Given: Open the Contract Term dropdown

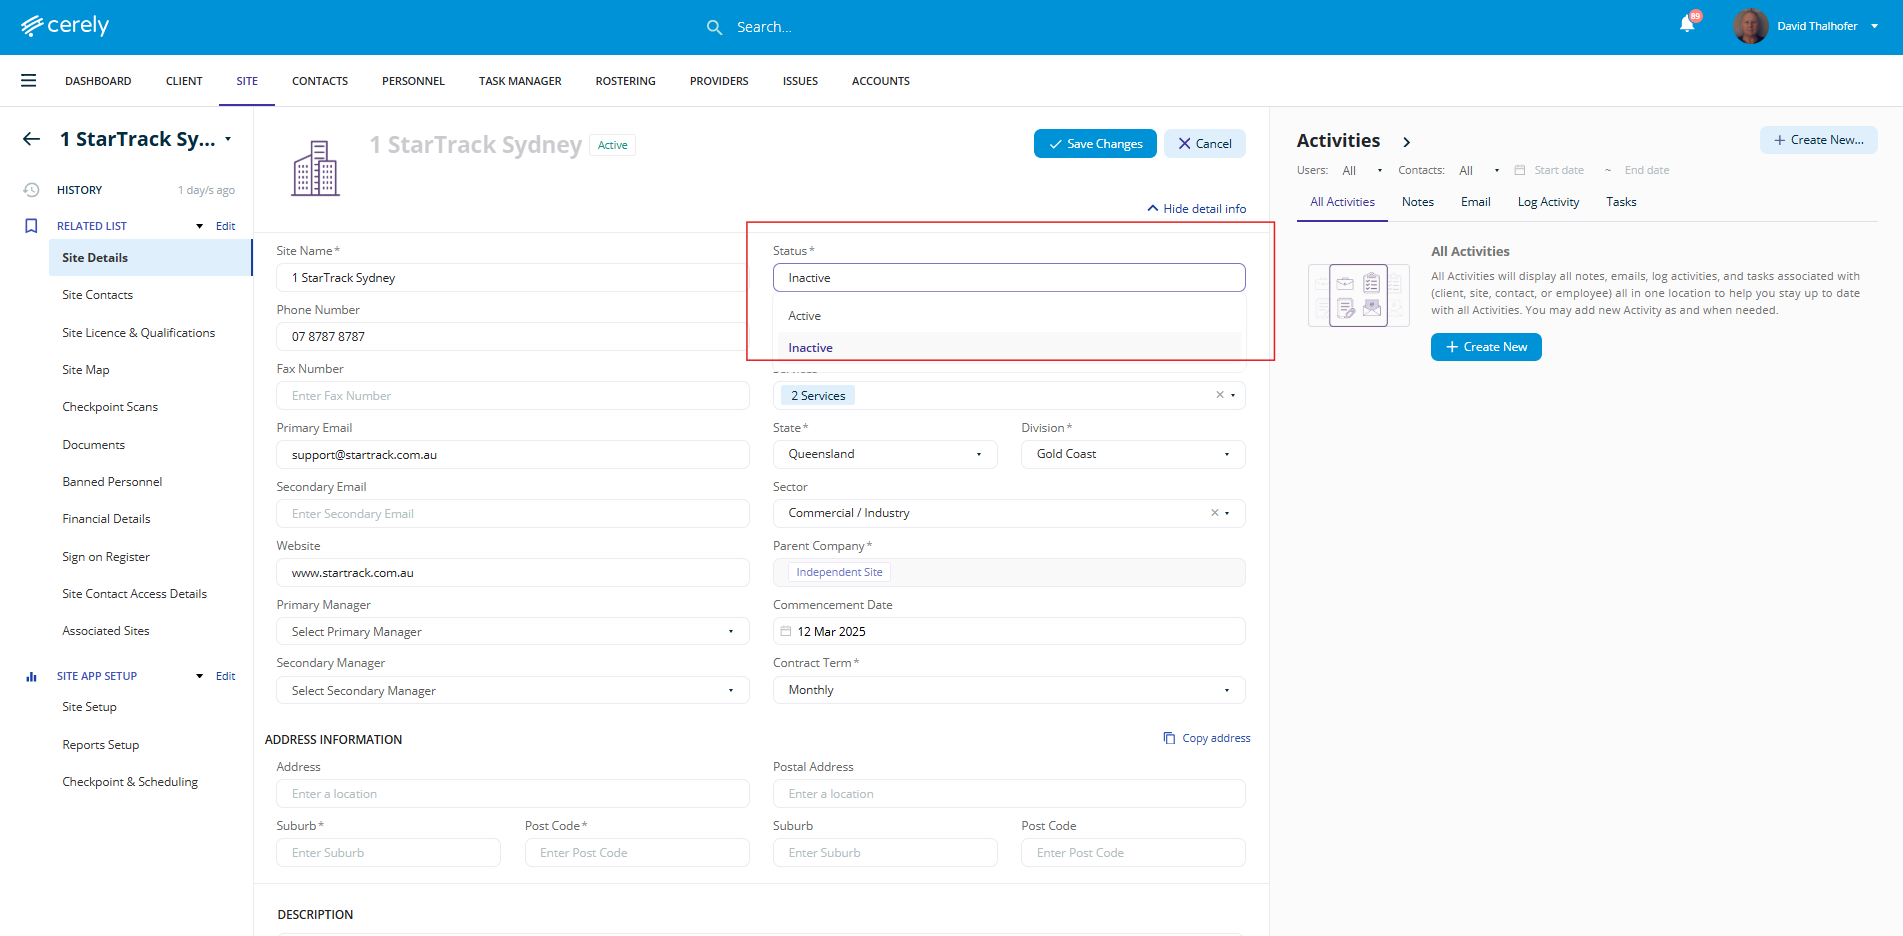Looking at the screenshot, I should pos(1008,690).
